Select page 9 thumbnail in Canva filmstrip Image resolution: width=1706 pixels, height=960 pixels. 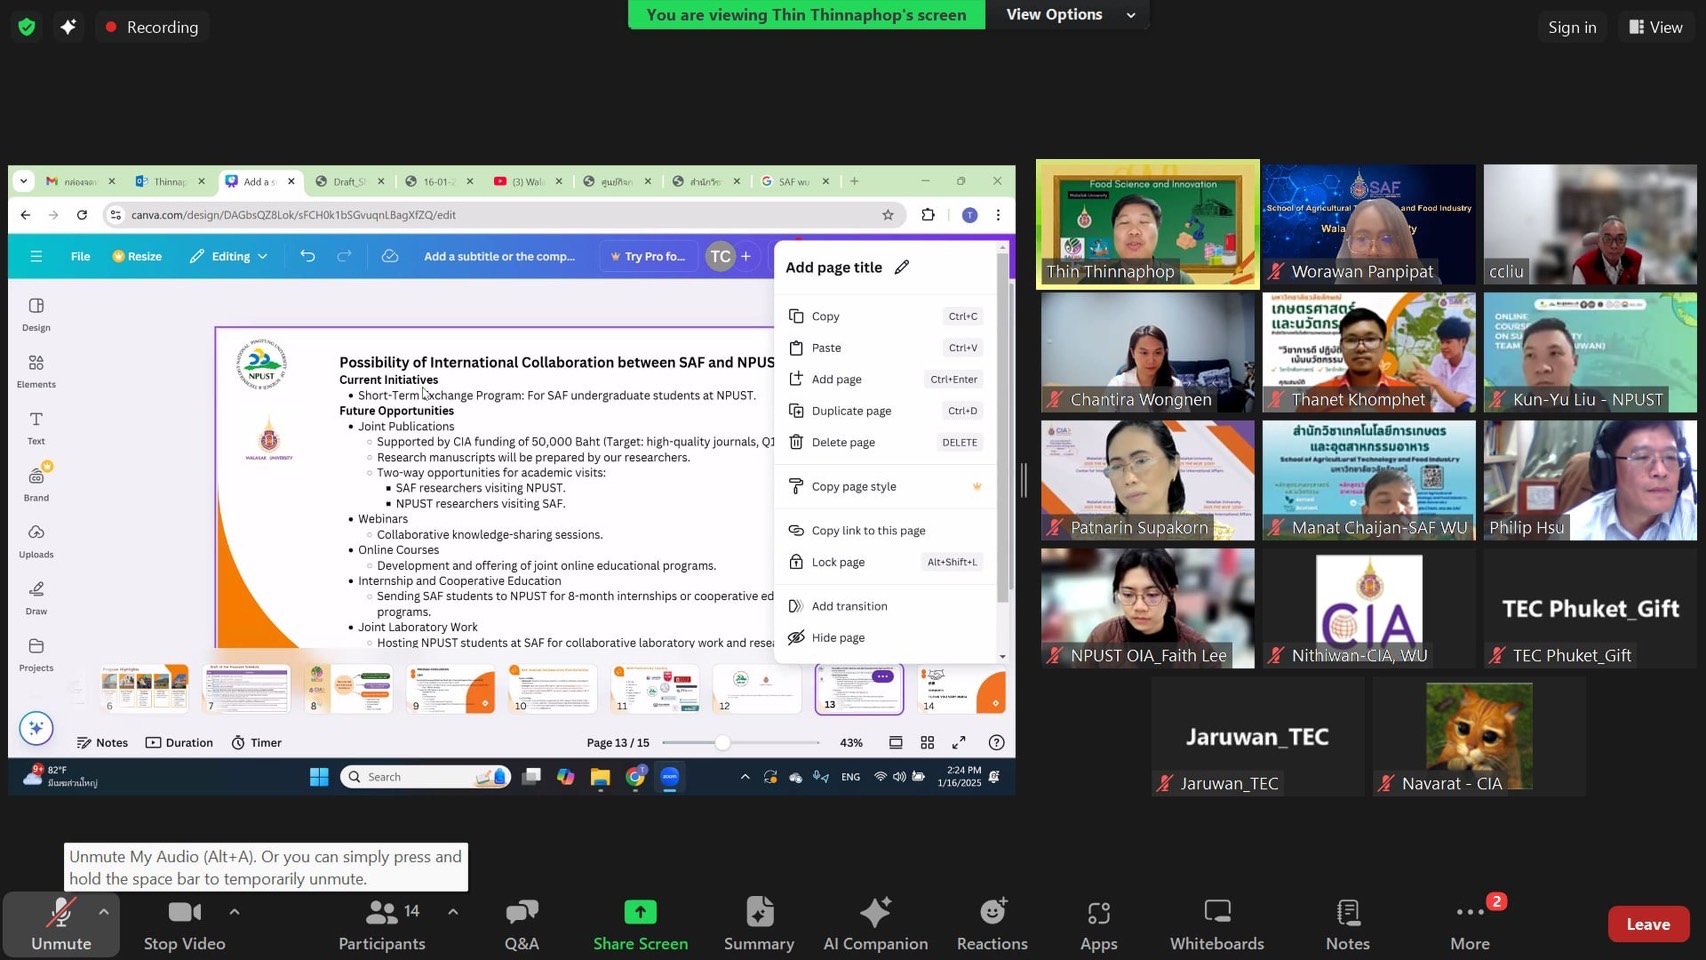tap(451, 689)
